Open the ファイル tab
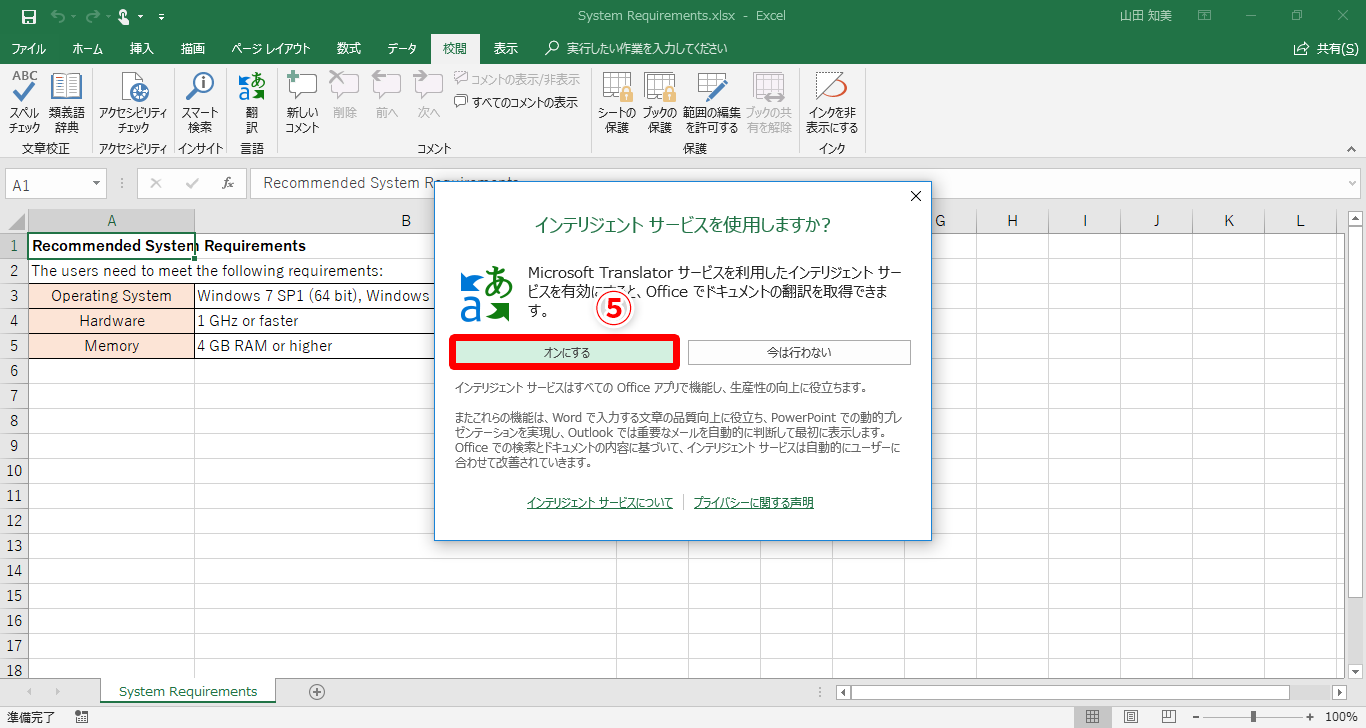1366x728 pixels. click(28, 48)
